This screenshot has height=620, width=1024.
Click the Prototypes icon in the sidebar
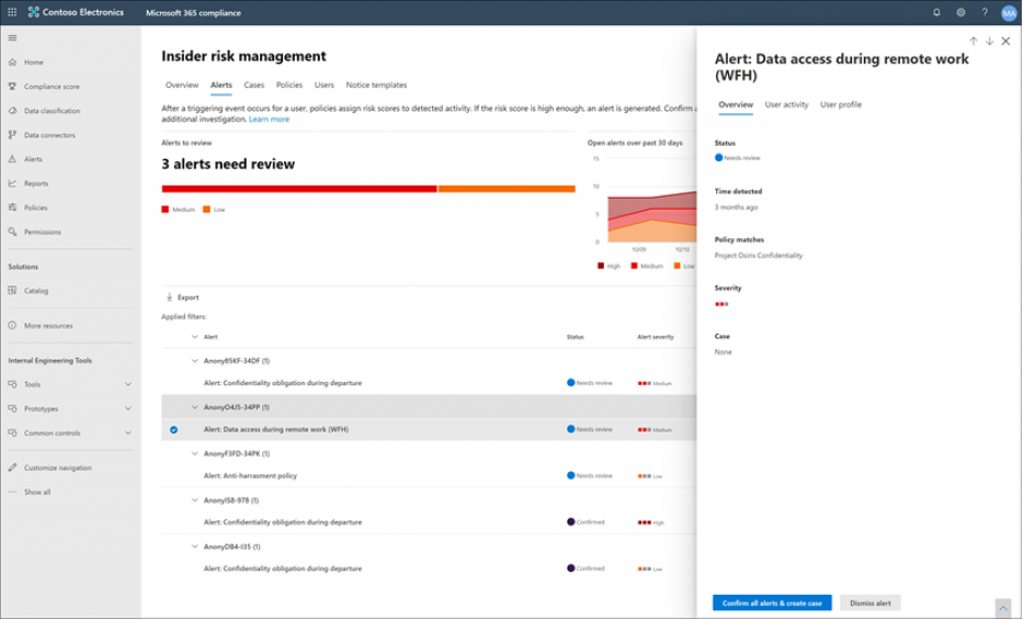pos(12,409)
